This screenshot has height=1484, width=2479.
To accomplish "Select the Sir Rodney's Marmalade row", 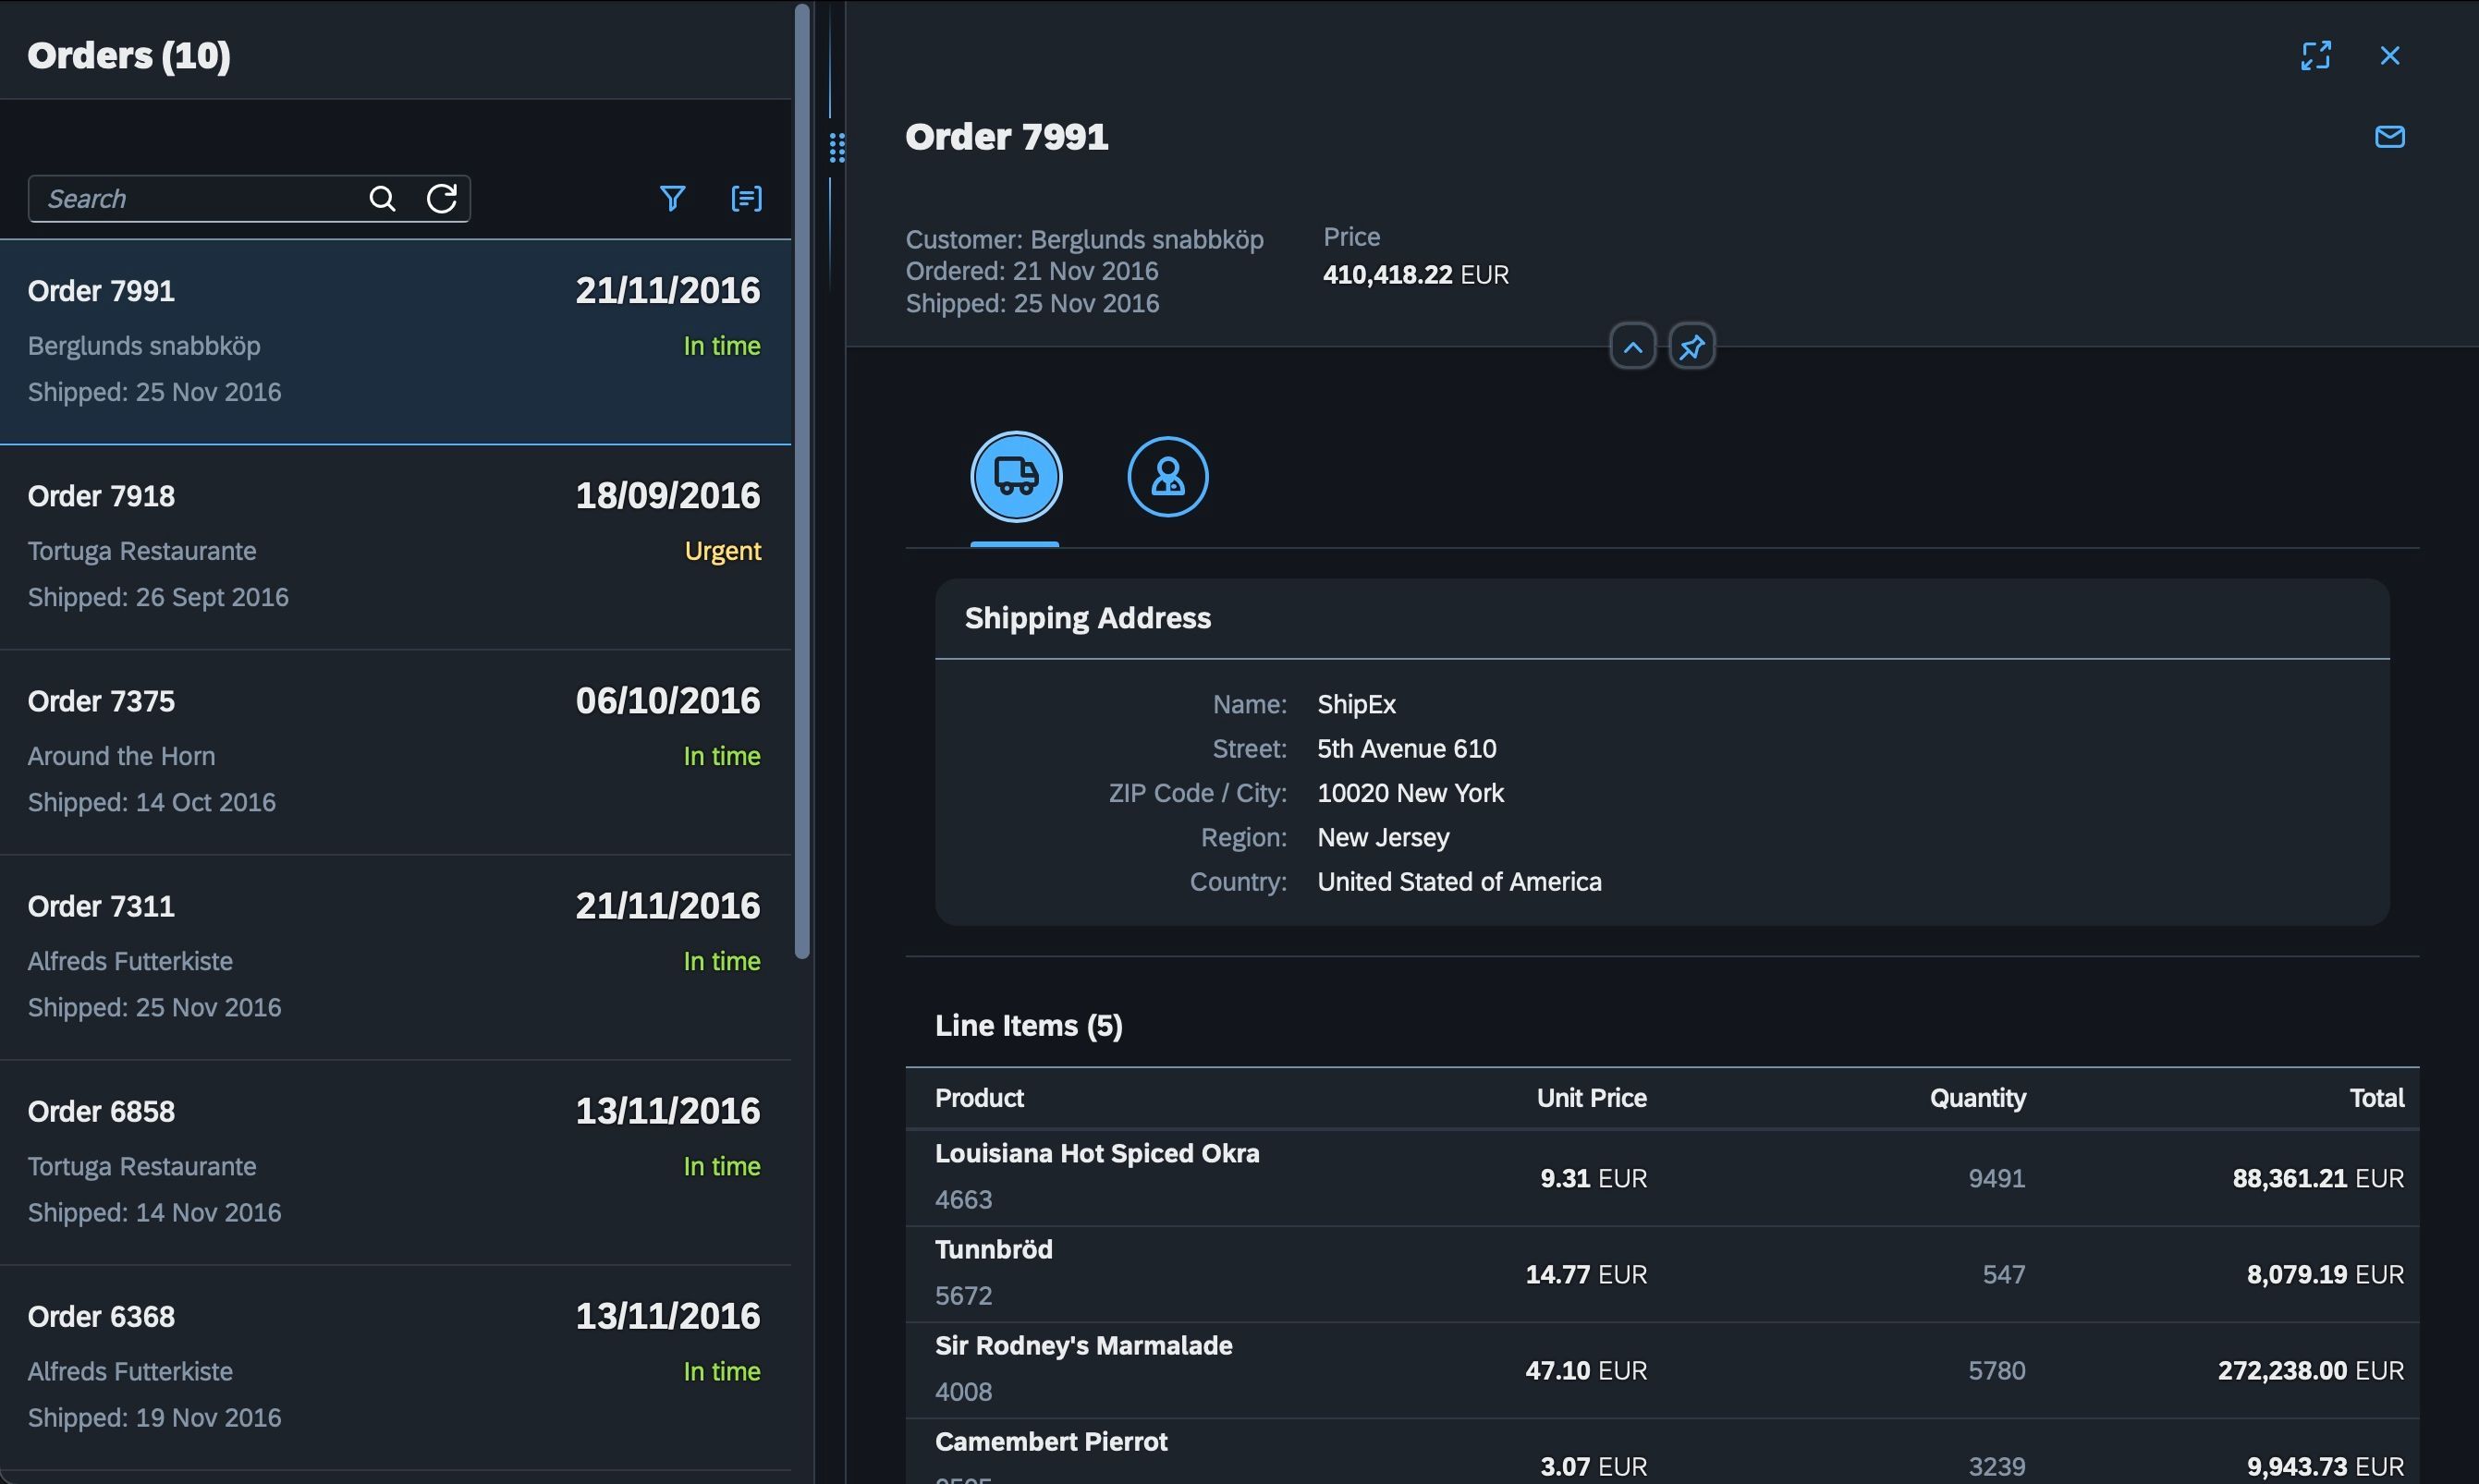I will pyautogui.click(x=1662, y=1370).
